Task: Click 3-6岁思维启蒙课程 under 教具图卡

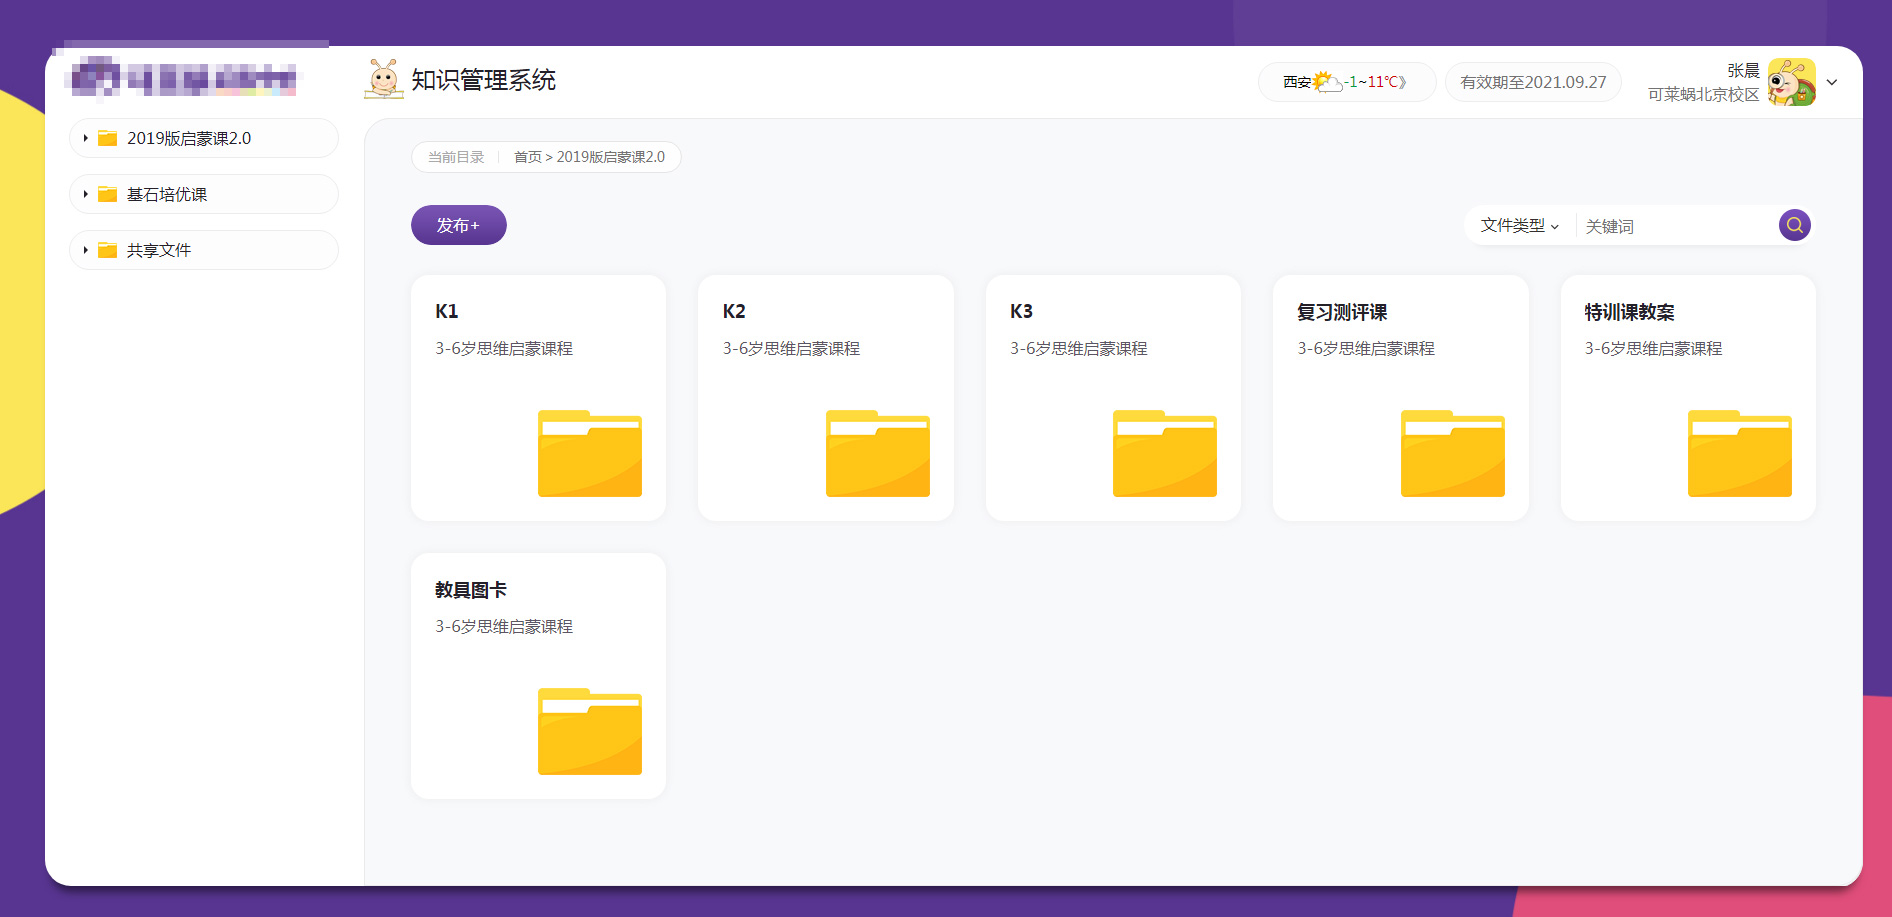Action: click(504, 626)
